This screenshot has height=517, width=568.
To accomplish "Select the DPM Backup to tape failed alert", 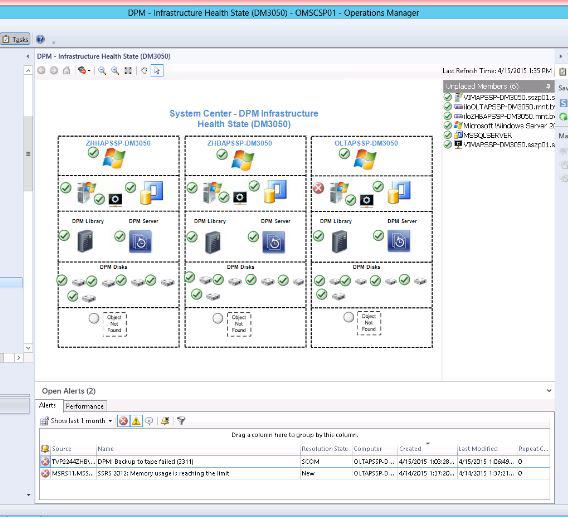I will (x=295, y=462).
